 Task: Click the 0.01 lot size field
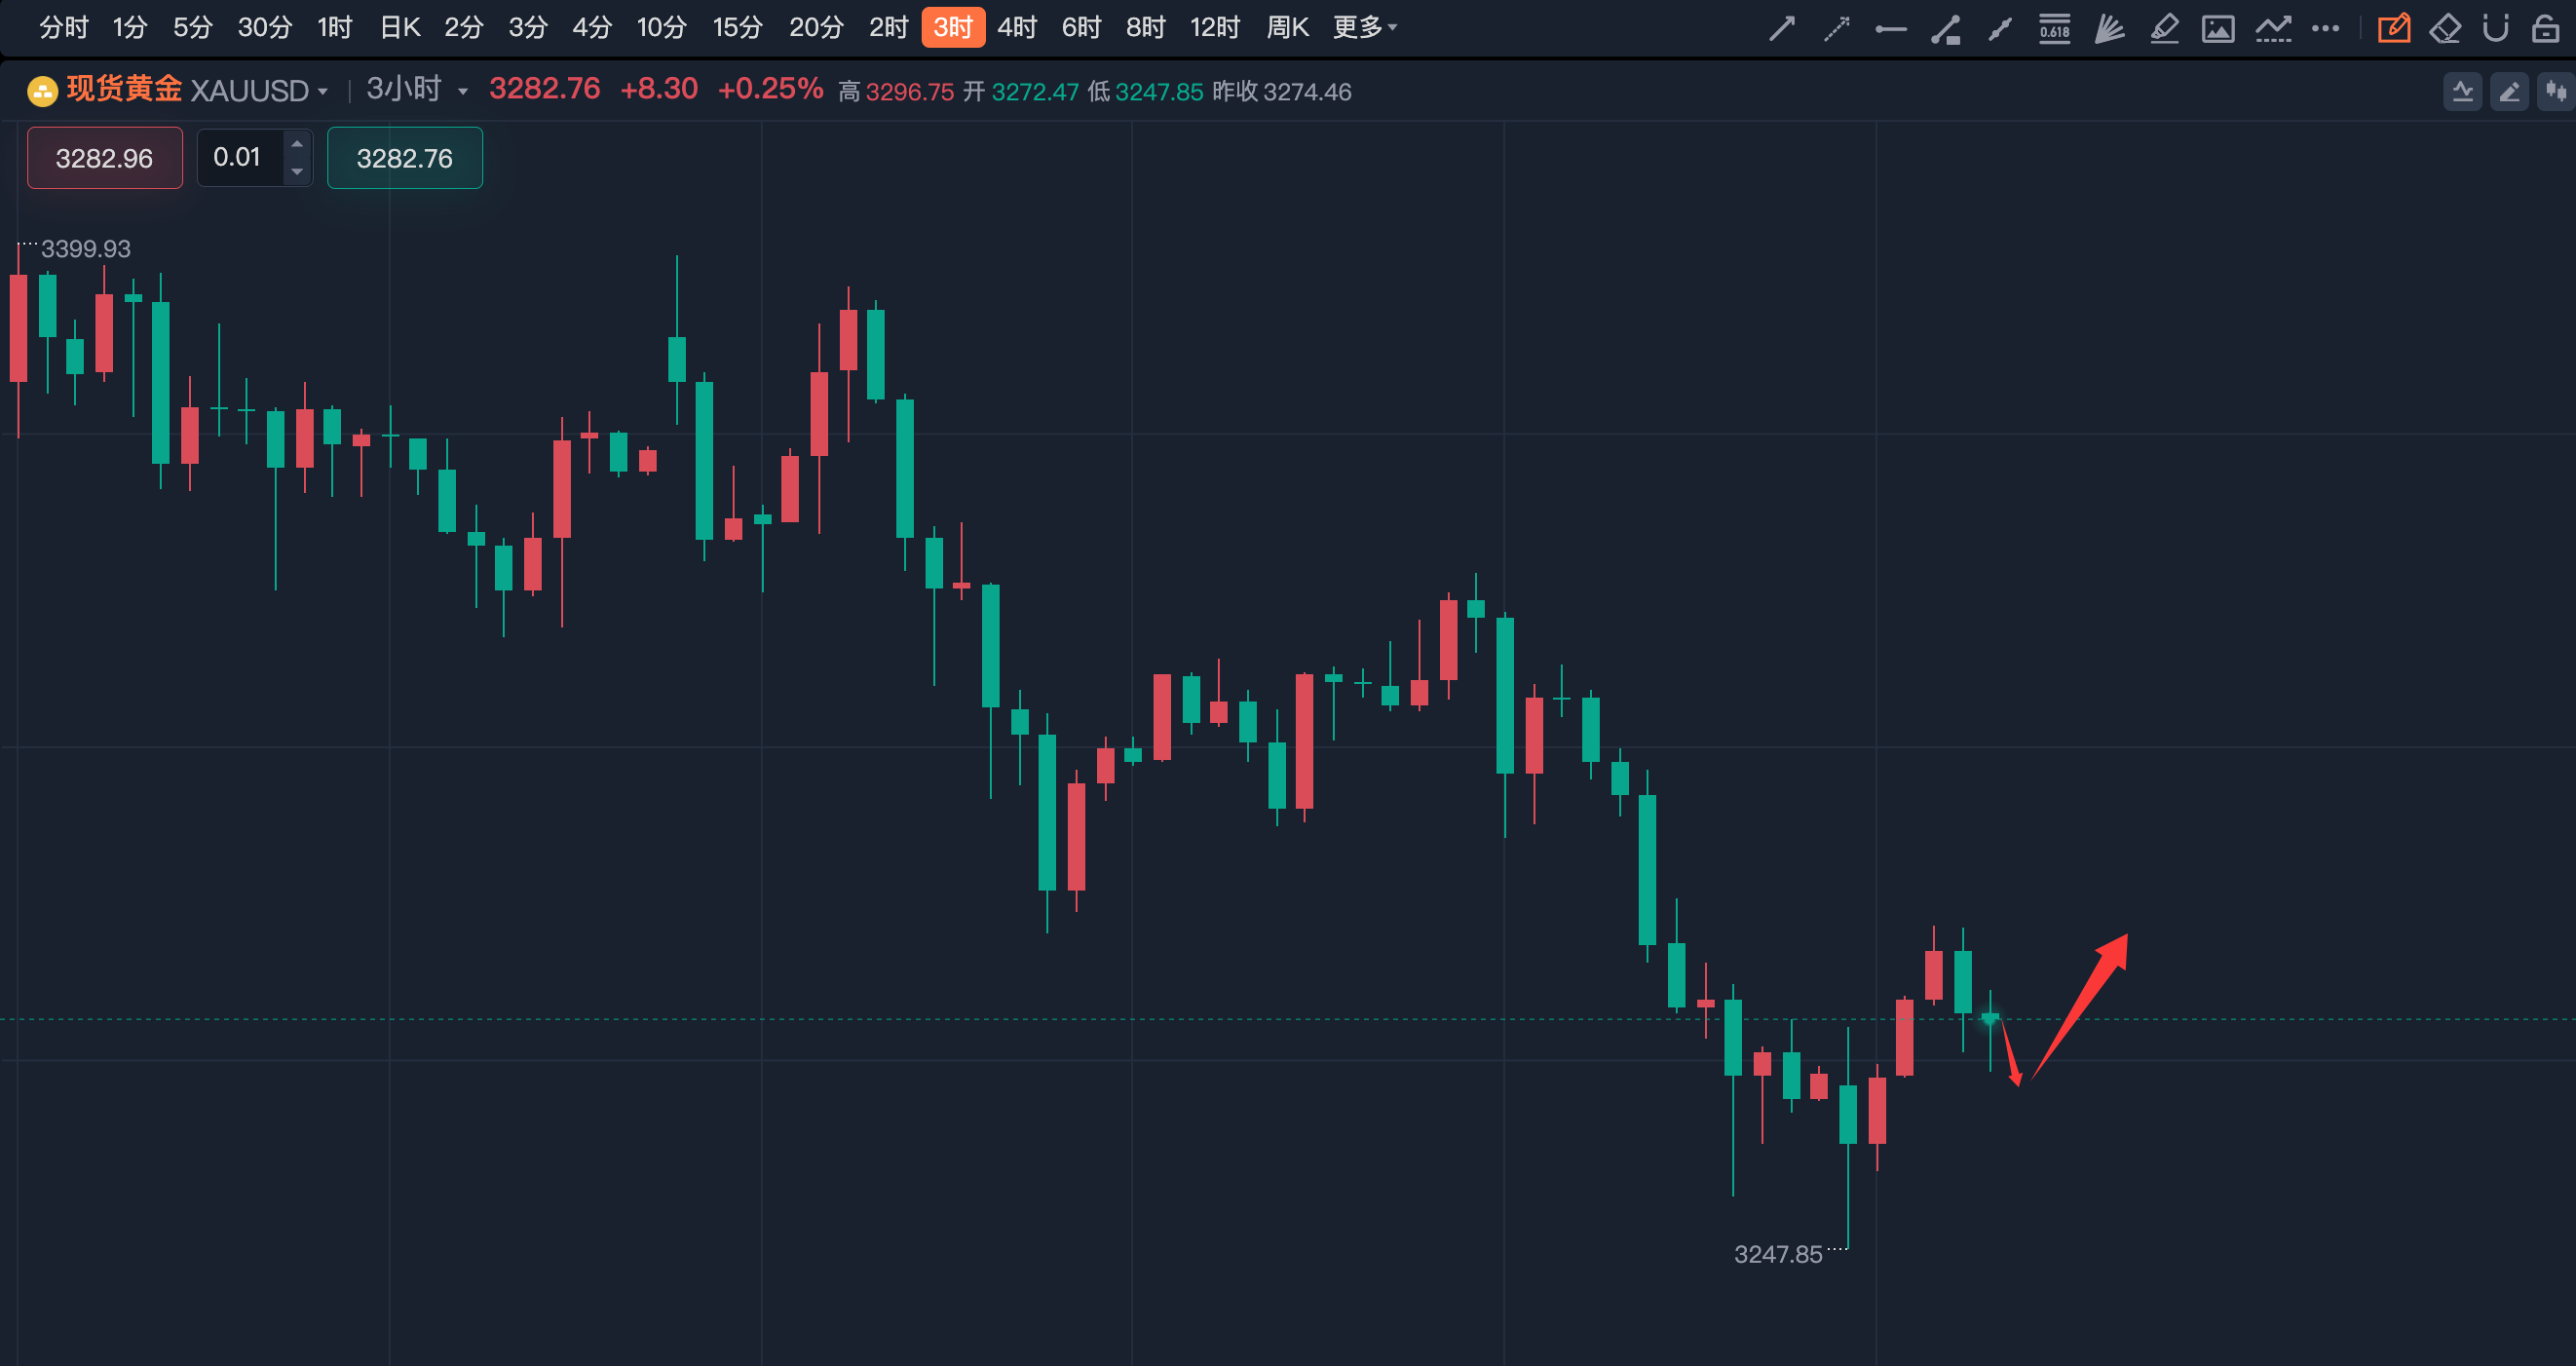(x=237, y=157)
